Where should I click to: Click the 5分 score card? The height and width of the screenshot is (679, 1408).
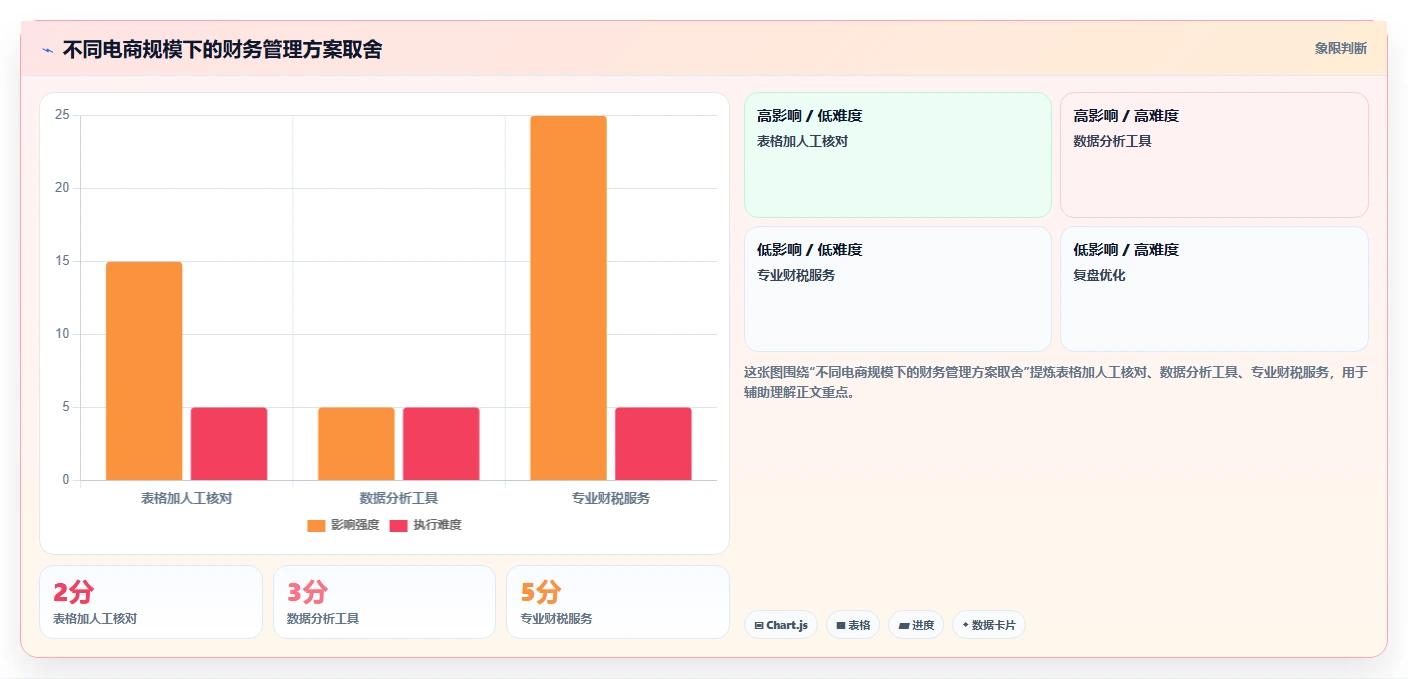[x=618, y=602]
